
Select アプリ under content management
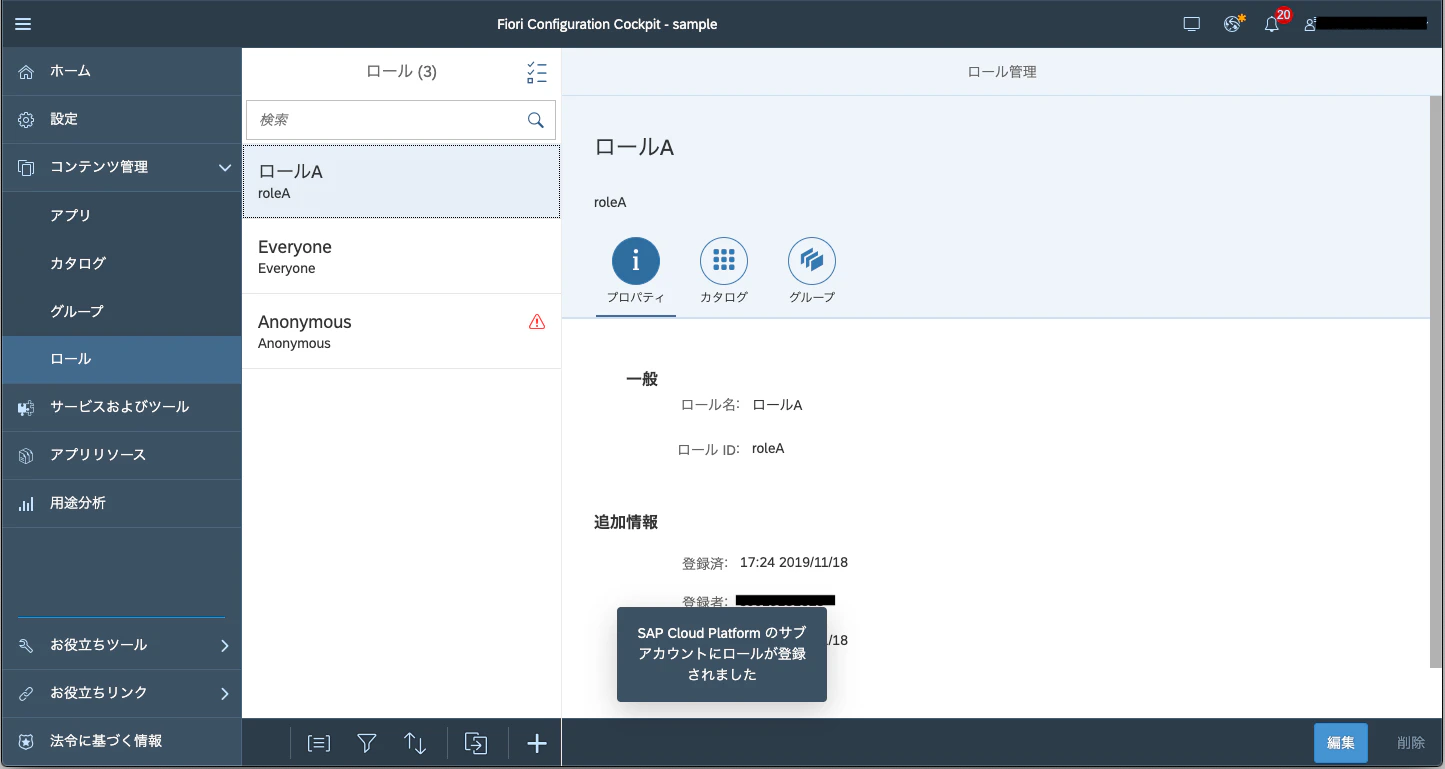pos(121,215)
